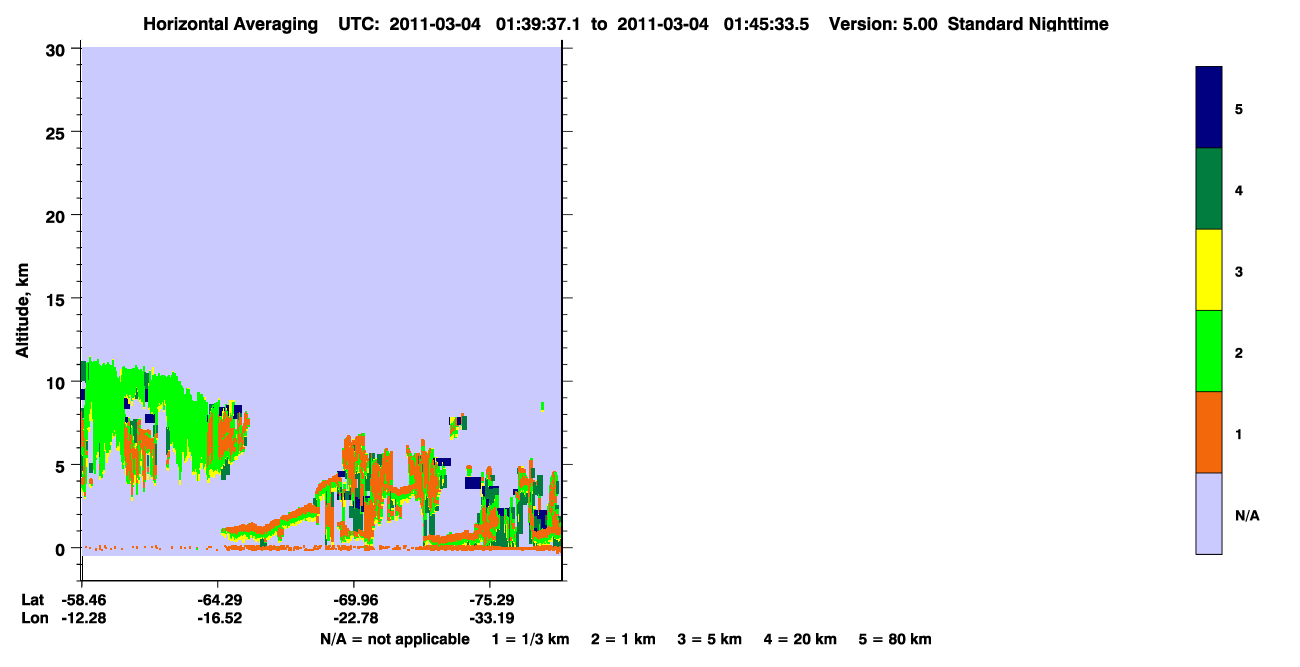Click the '4 = 20 km' legend text
The height and width of the screenshot is (667, 1300).
(x=800, y=639)
